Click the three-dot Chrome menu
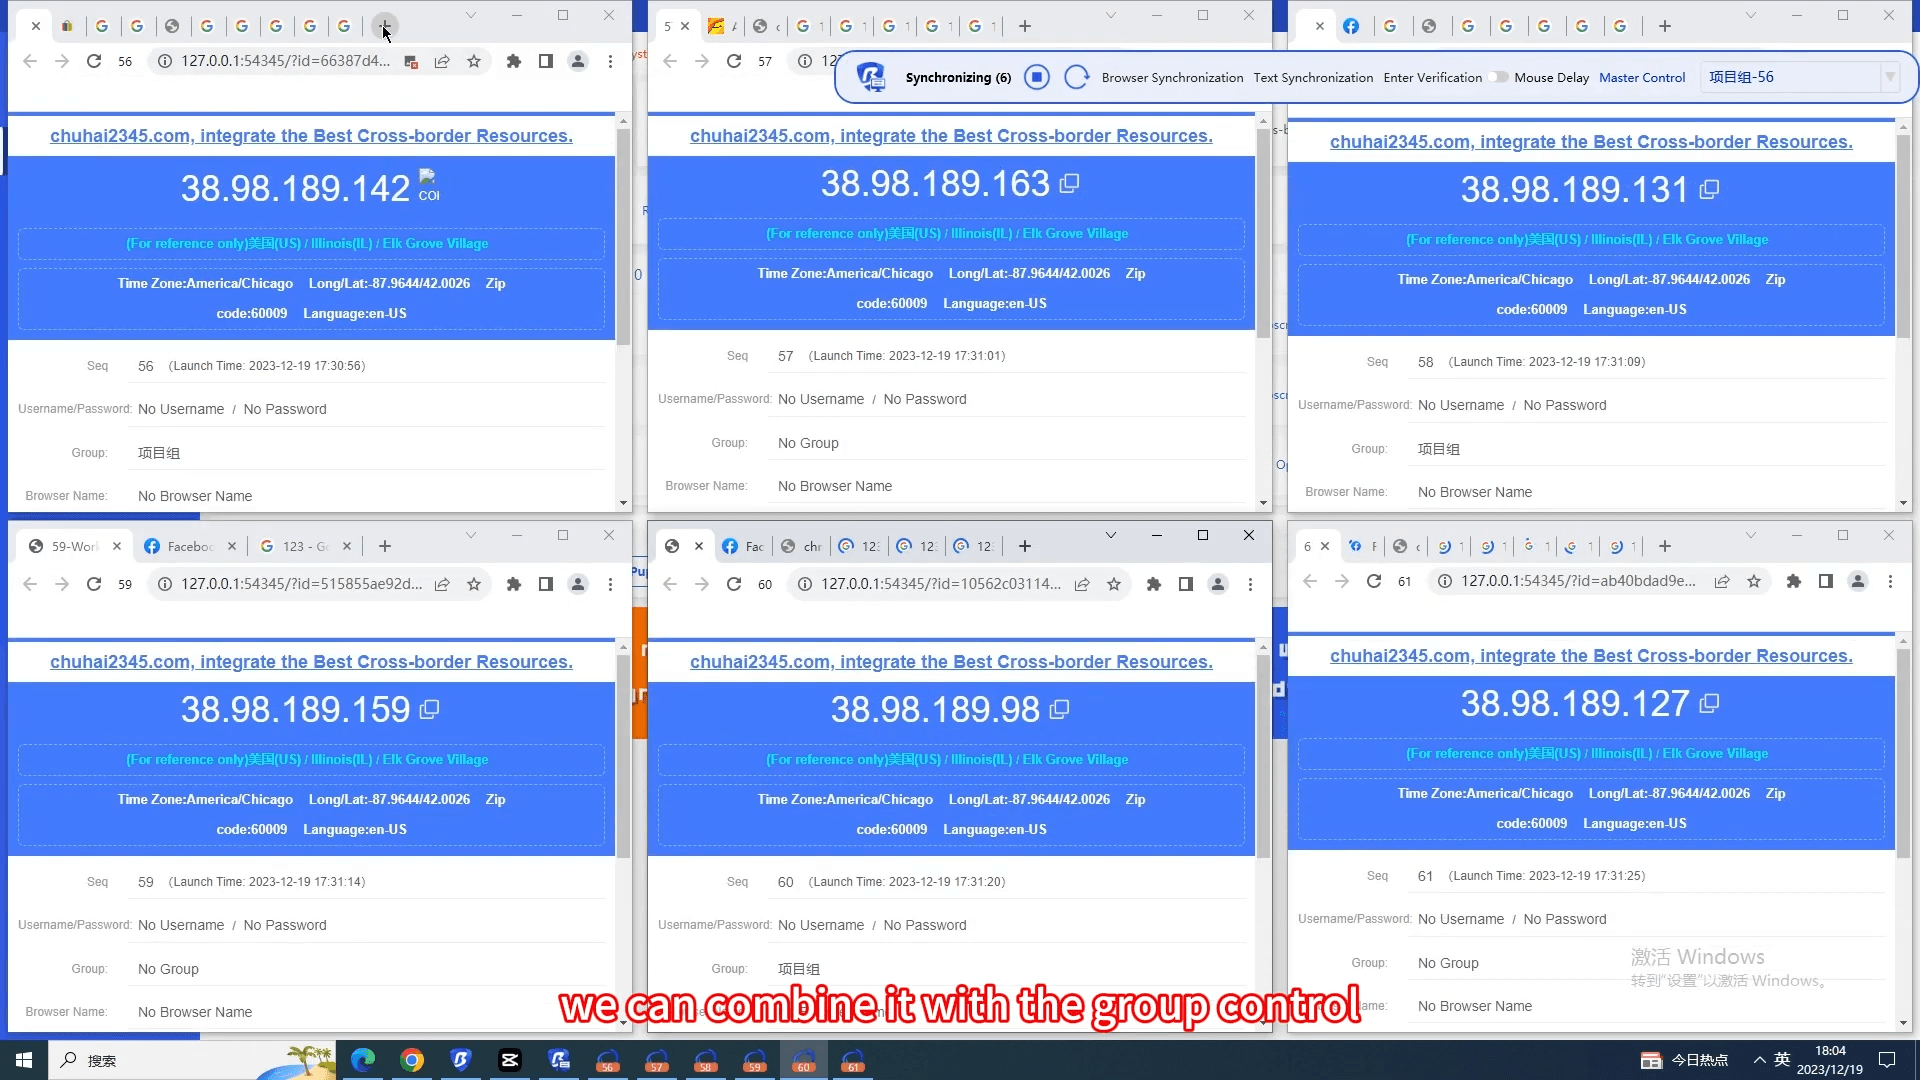This screenshot has width=1920, height=1080. click(610, 61)
